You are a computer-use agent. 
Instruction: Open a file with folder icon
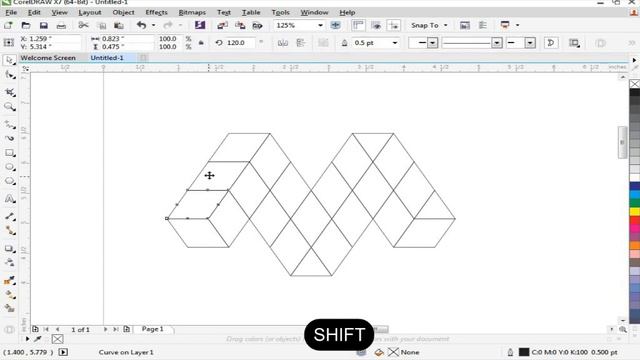[26, 25]
